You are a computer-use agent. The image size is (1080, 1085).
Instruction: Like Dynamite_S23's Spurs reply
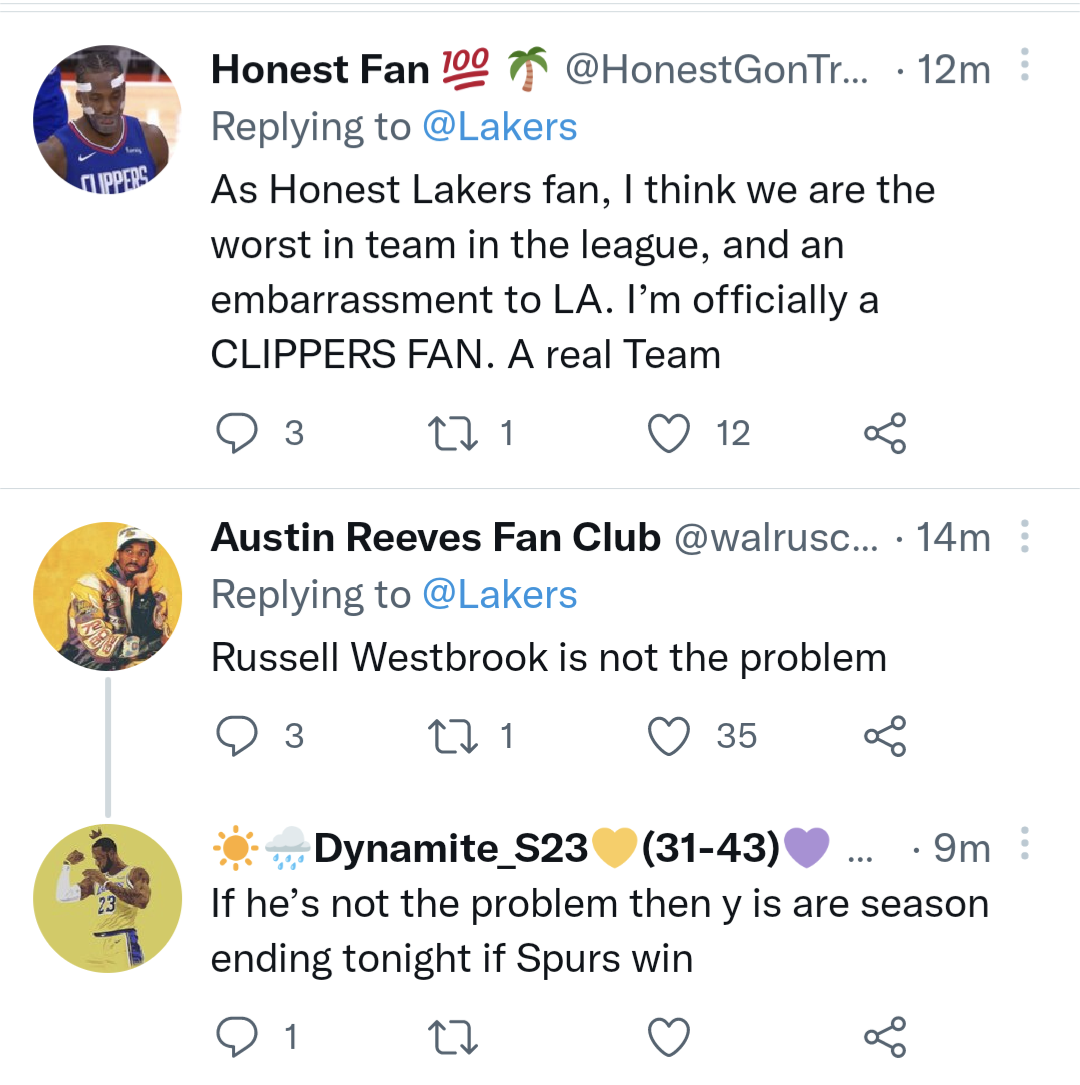tap(670, 1036)
